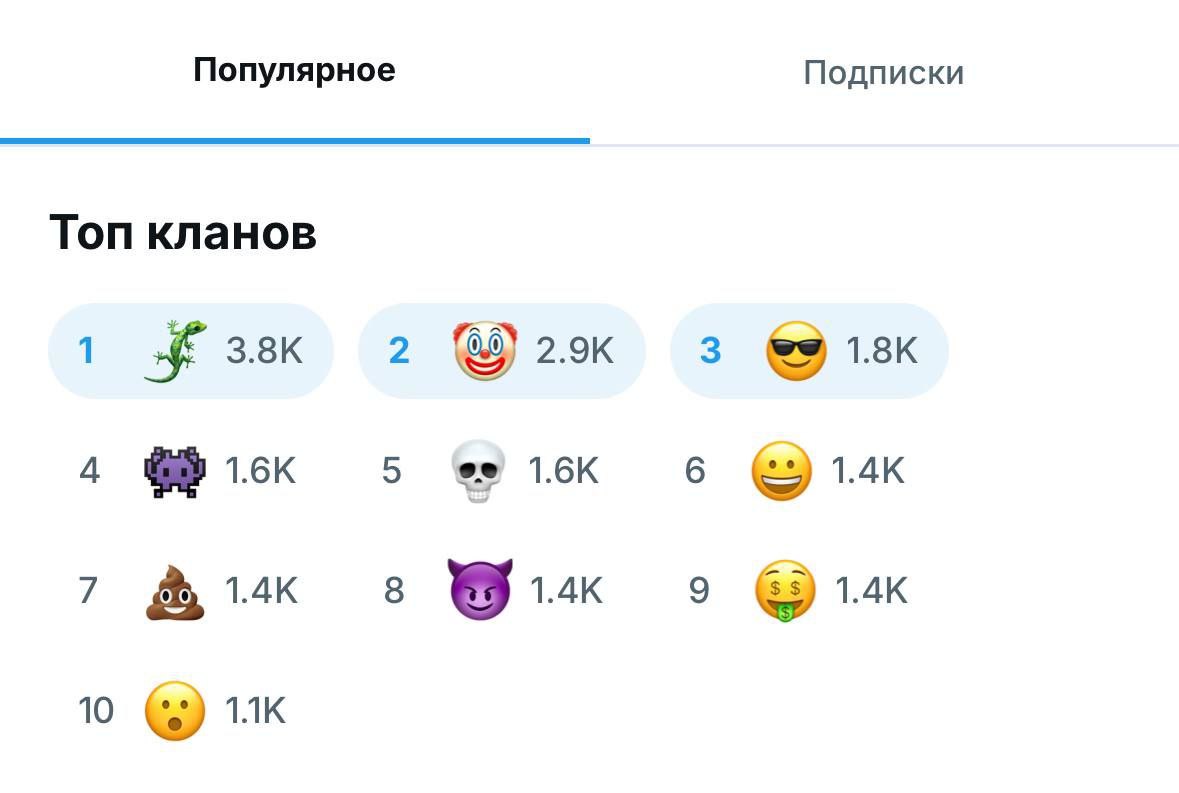Select the purple devil emoji clan
This screenshot has width=1179, height=793.
pos(480,589)
